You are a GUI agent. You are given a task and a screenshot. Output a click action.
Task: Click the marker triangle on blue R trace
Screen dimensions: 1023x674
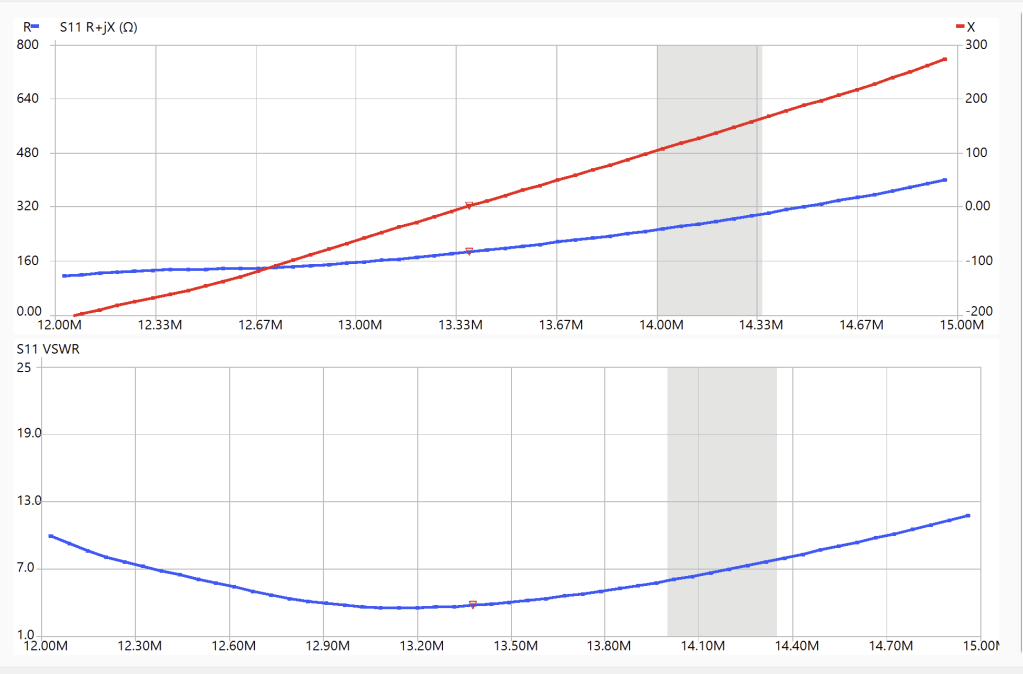pyautogui.click(x=469, y=251)
